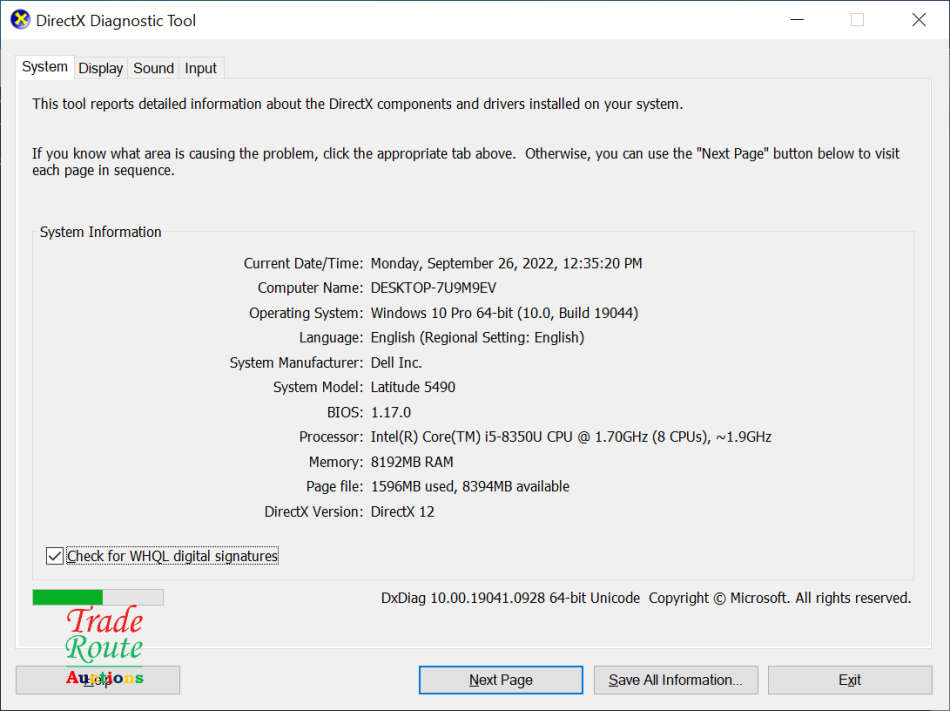Viewport: 950px width, 711px height.
Task: Uncheck 'Check for WHQL digital signatures'
Action: pyautogui.click(x=54, y=555)
